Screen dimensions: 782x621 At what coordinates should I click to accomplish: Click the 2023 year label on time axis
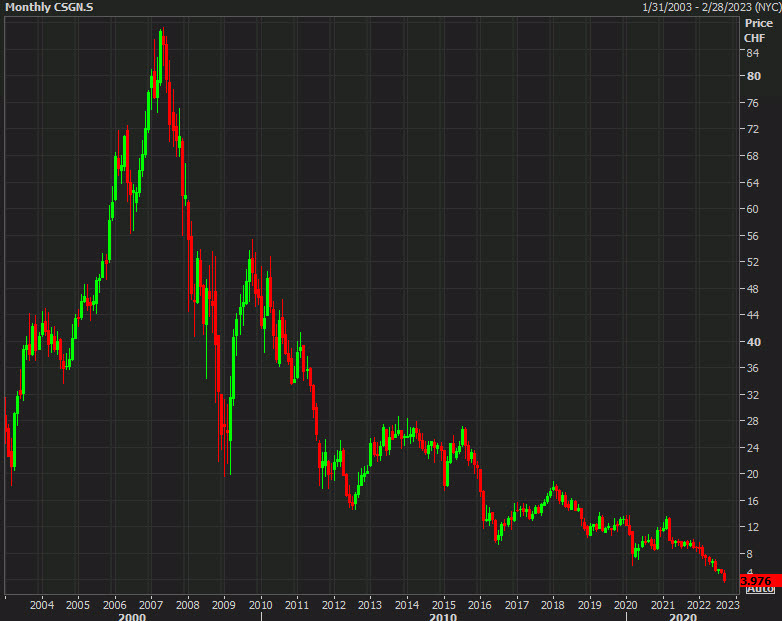click(x=728, y=605)
